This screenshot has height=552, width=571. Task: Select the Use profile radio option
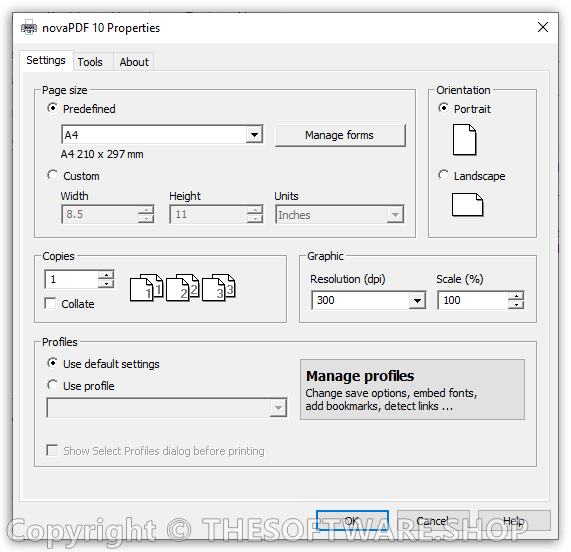tap(52, 385)
